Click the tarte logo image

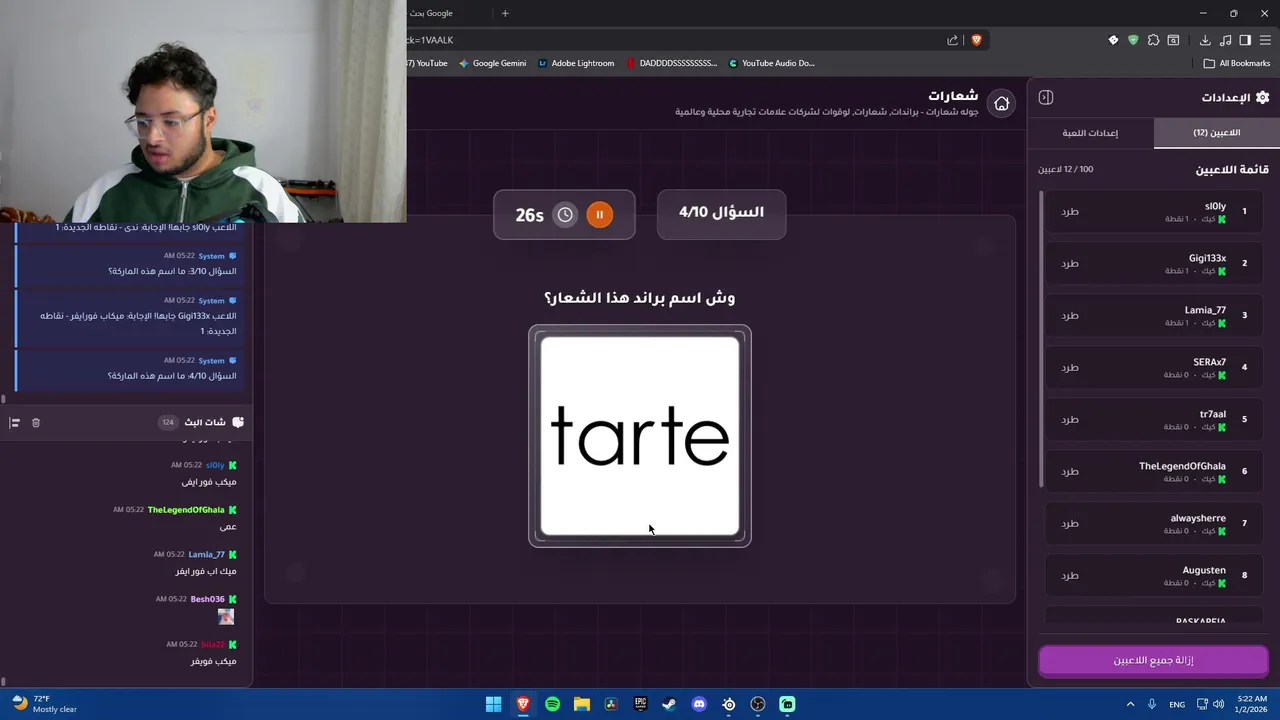pyautogui.click(x=640, y=436)
